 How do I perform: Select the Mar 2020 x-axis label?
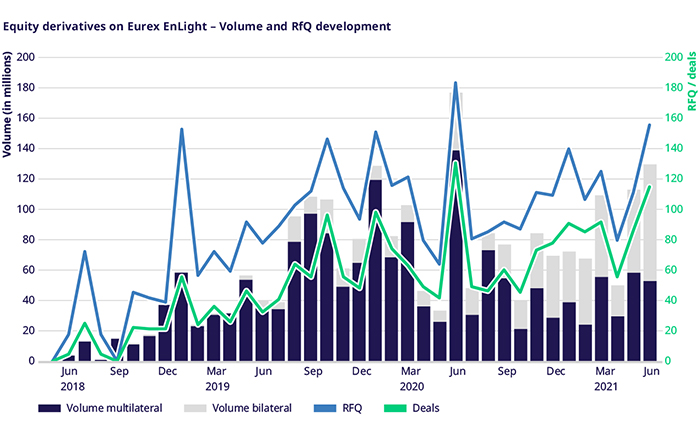[x=407, y=378]
